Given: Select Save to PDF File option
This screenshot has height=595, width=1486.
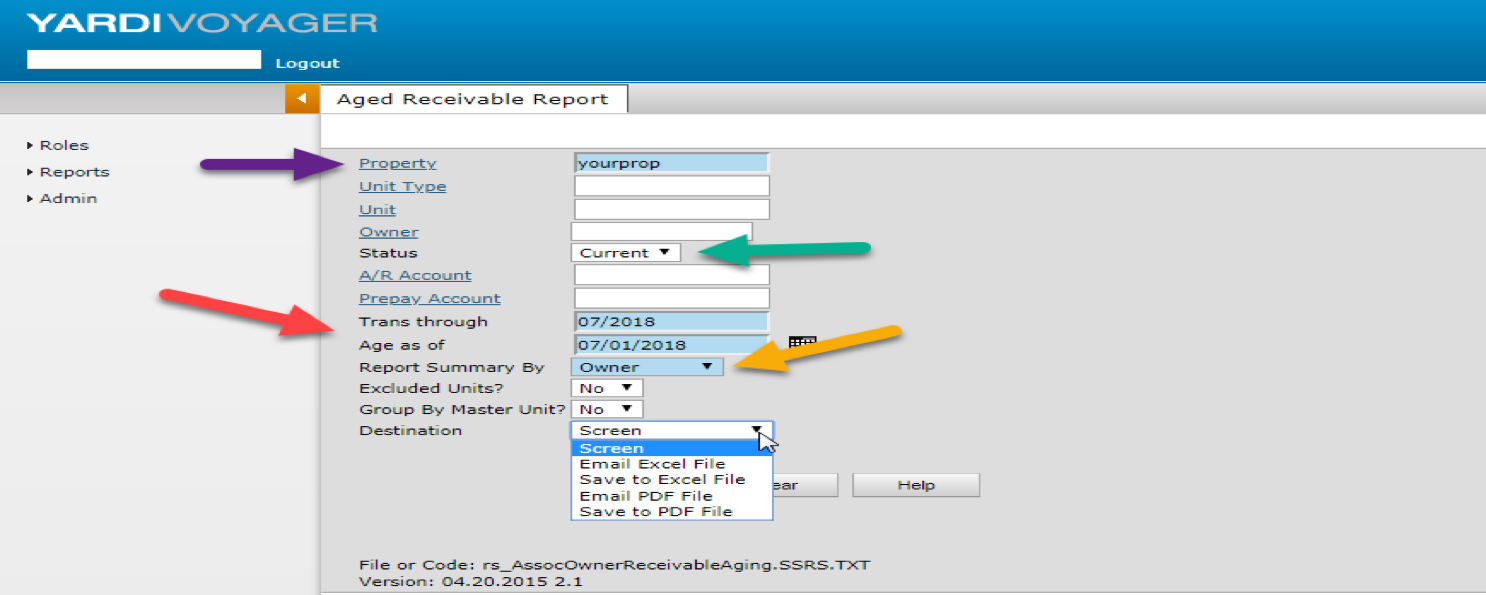Looking at the screenshot, I should pyautogui.click(x=655, y=512).
